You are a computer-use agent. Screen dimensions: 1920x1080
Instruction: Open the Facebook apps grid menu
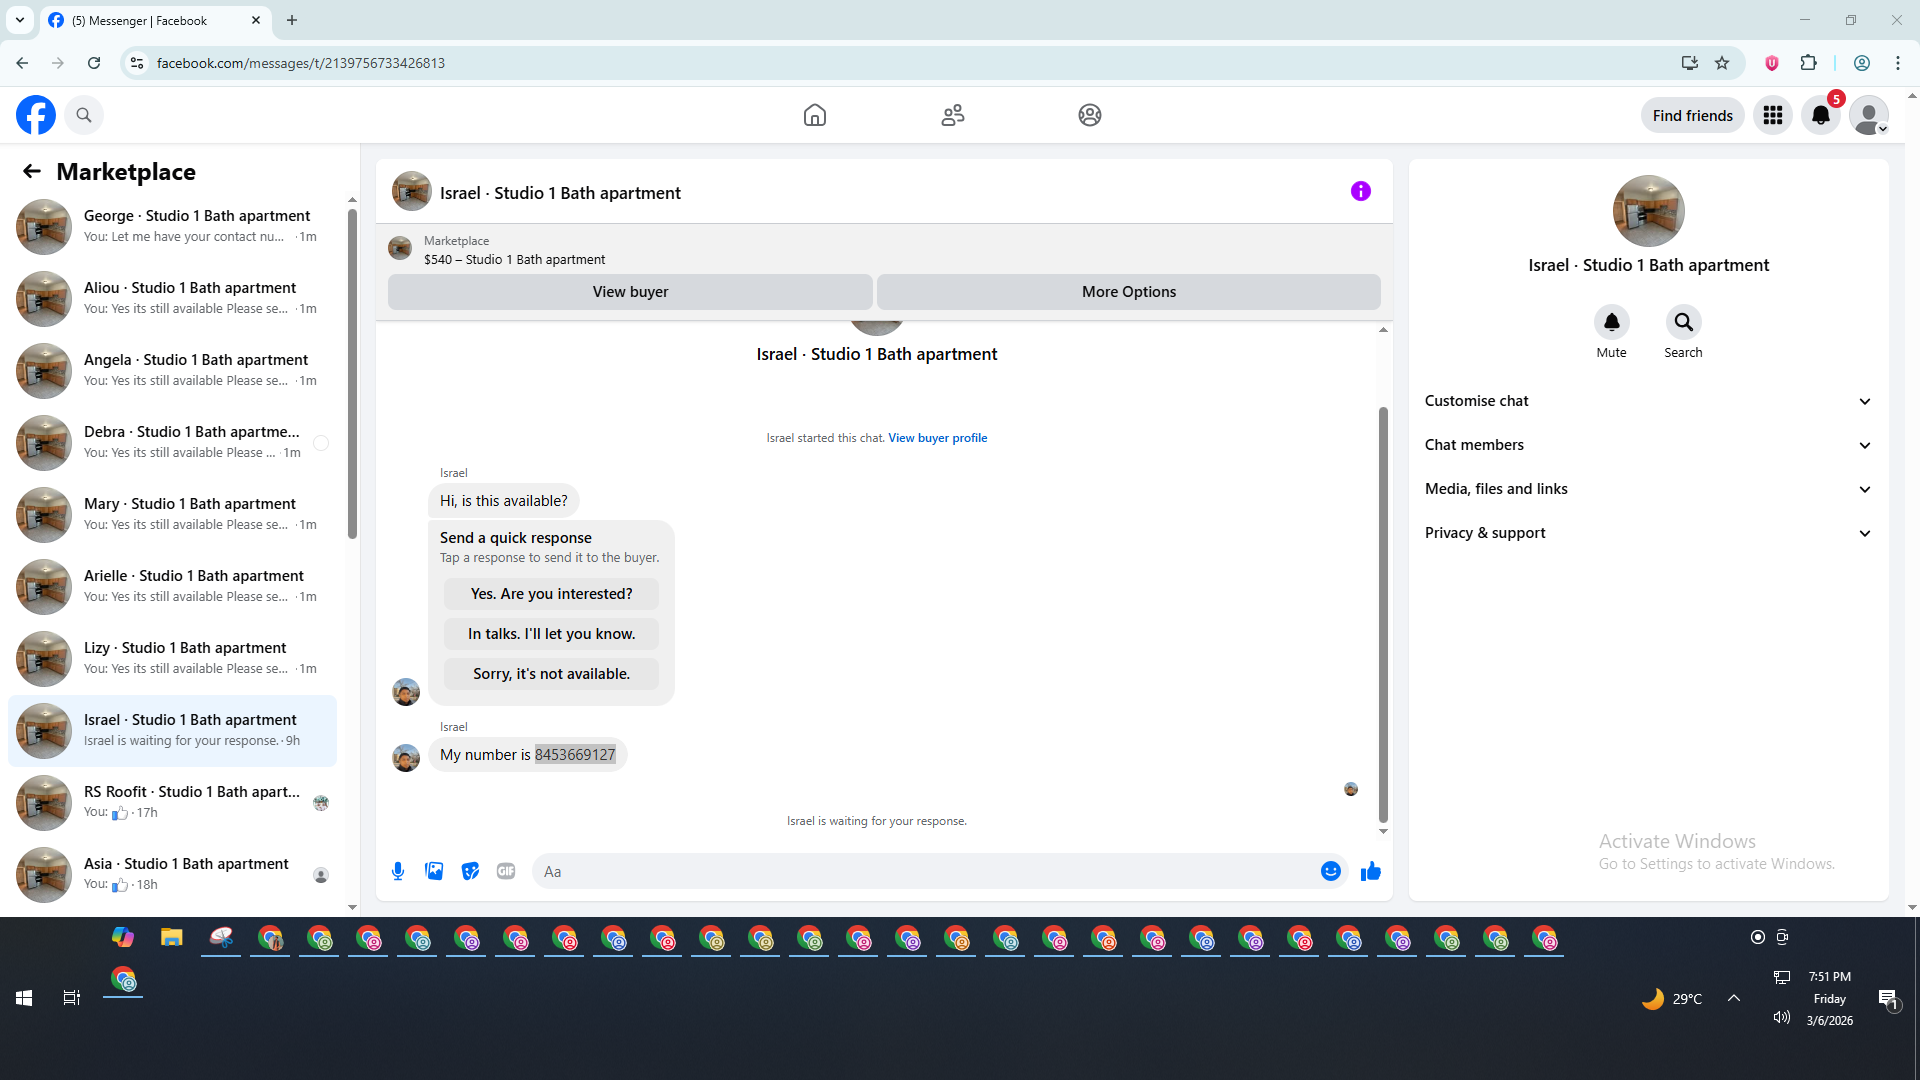(1772, 115)
